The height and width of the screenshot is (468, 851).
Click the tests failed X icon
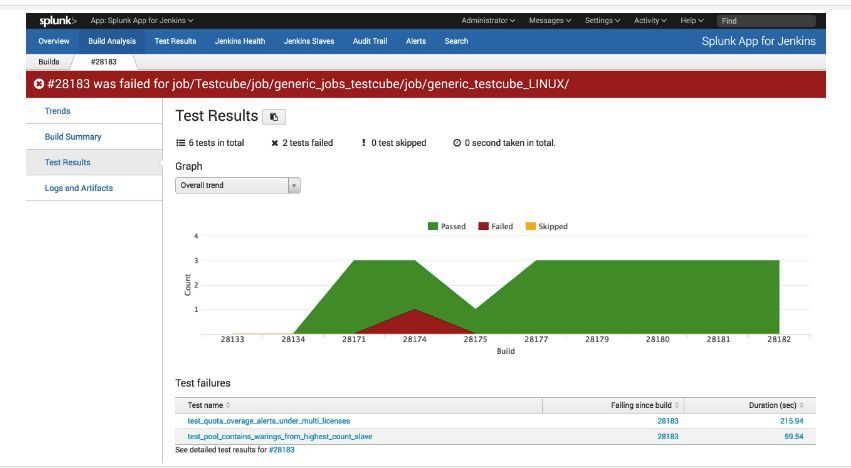point(275,143)
